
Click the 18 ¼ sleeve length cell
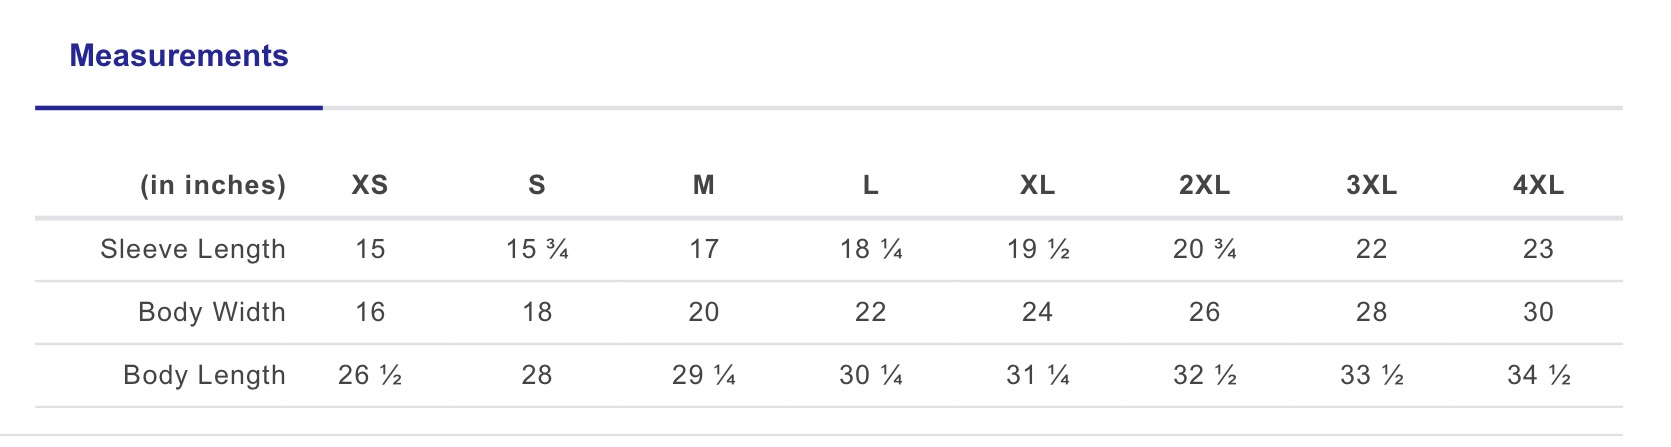871,249
